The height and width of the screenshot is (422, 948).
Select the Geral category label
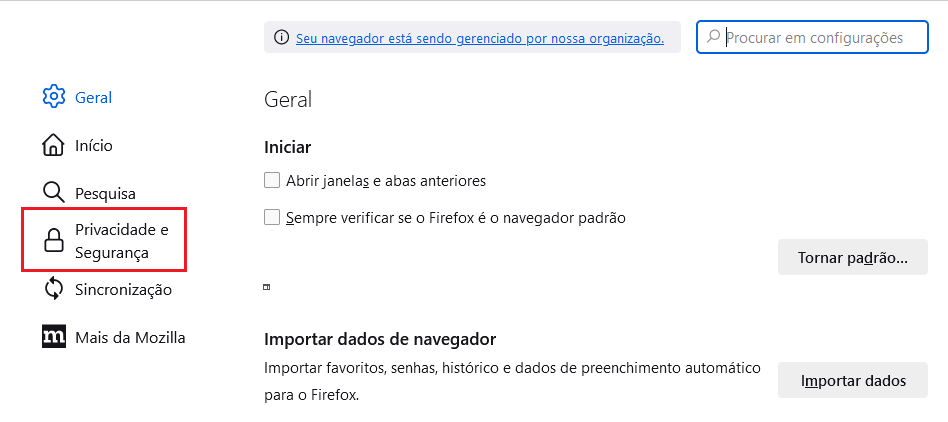tap(93, 98)
